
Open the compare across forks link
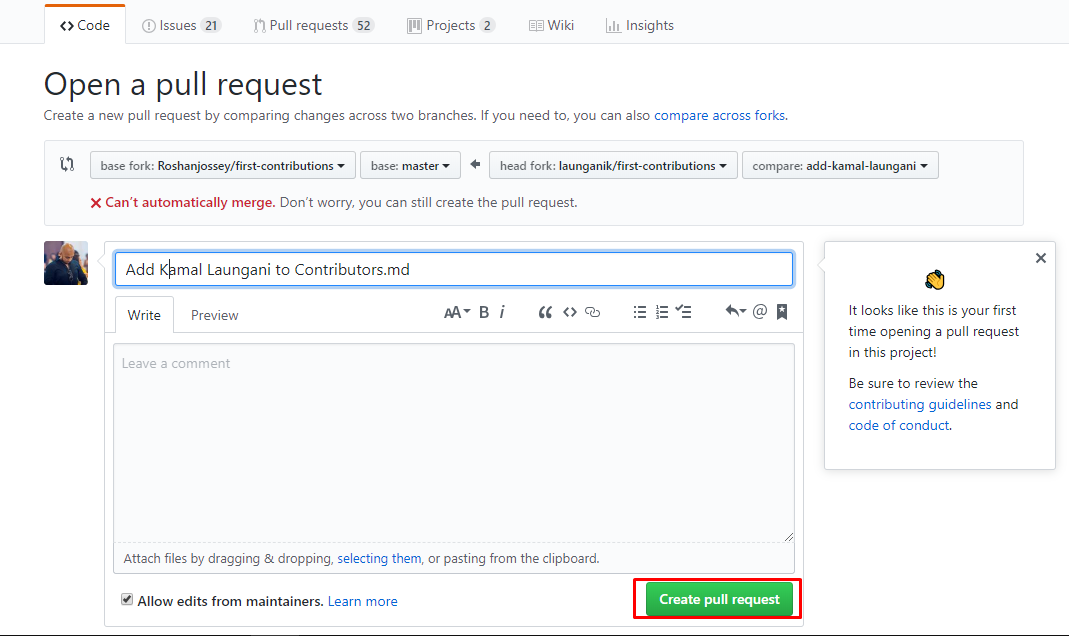[719, 115]
